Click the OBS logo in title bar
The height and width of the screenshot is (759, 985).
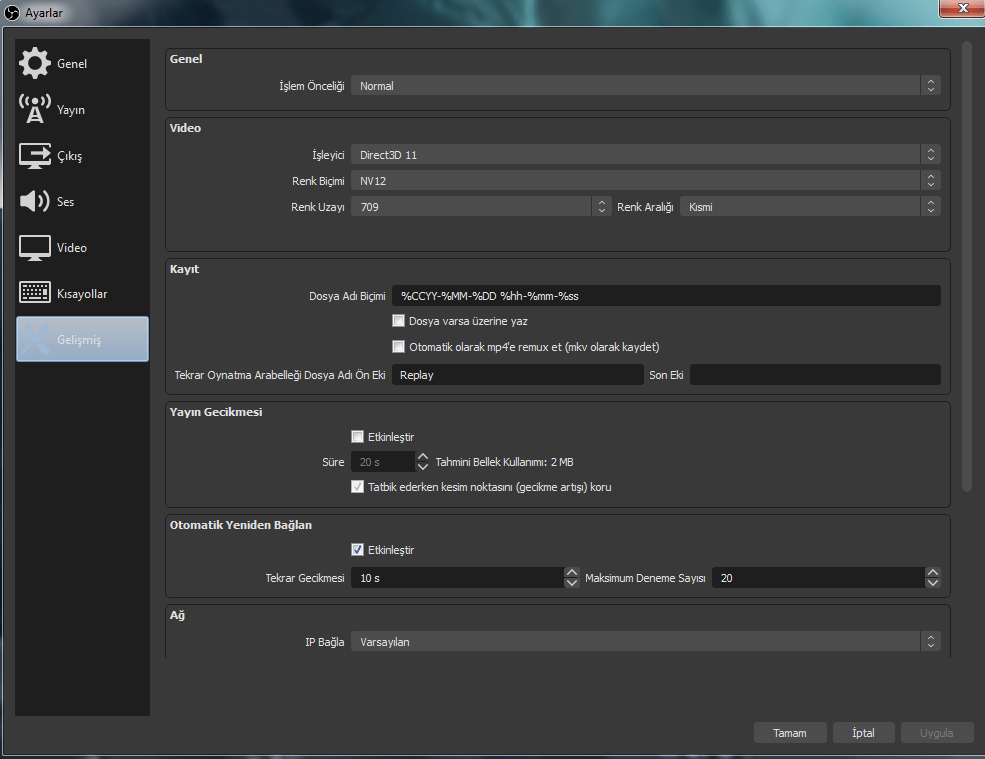coord(12,12)
